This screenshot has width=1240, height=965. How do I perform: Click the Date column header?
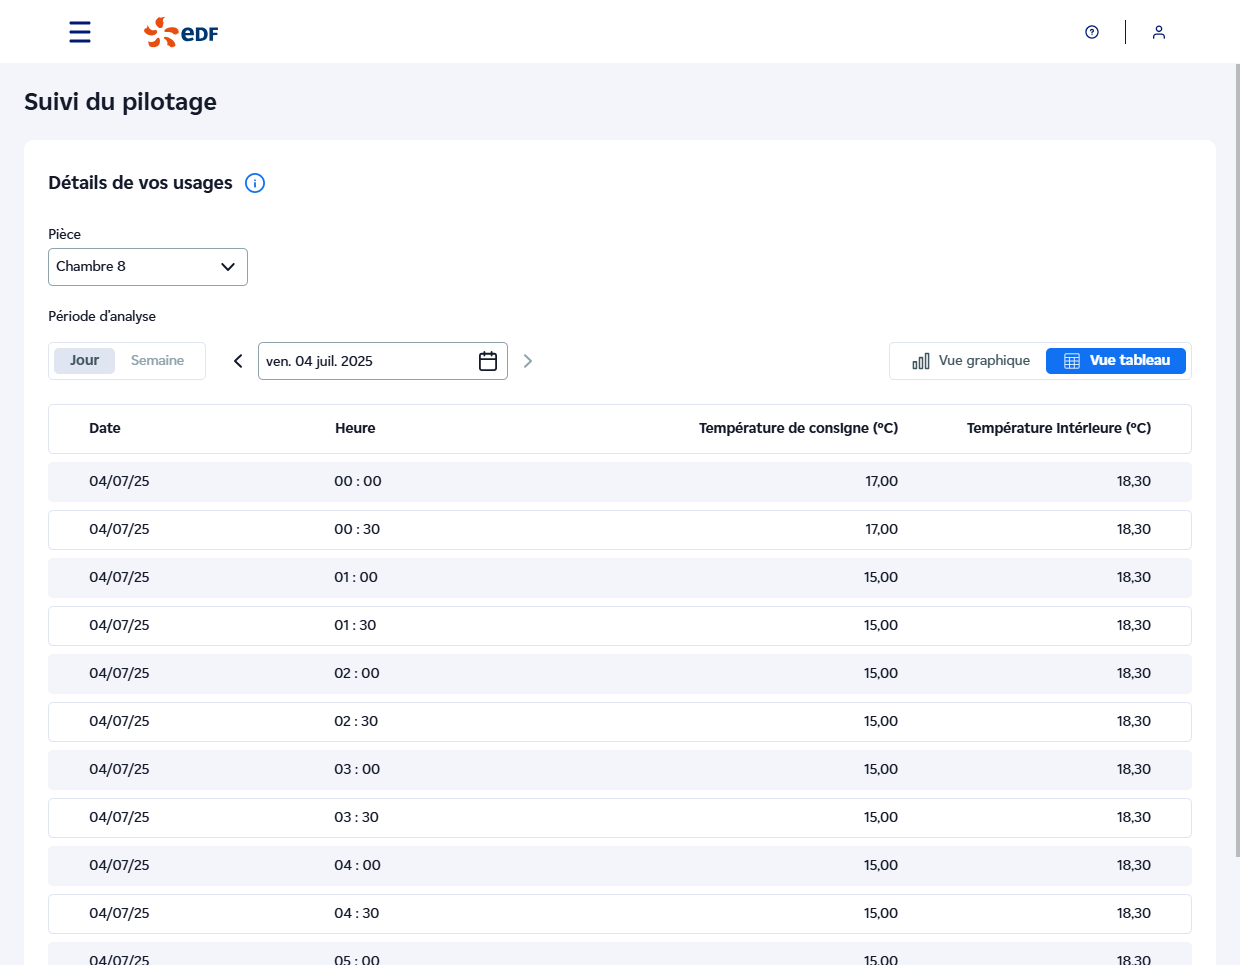click(105, 428)
